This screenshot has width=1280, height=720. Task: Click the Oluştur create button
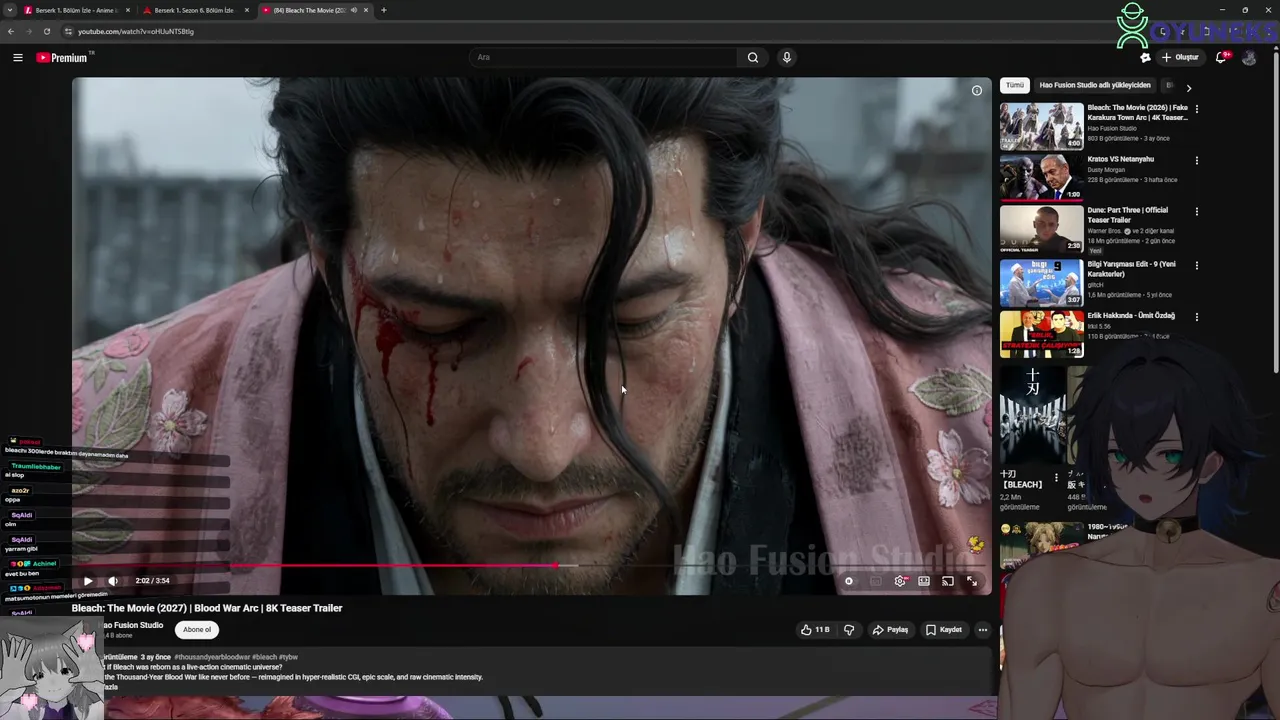1181,58
